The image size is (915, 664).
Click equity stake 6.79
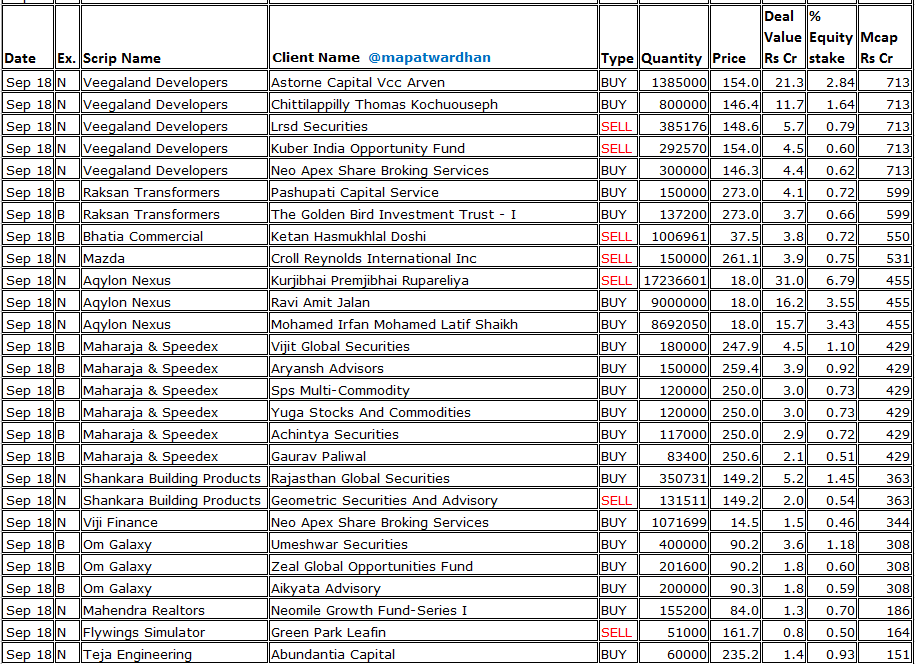click(840, 281)
